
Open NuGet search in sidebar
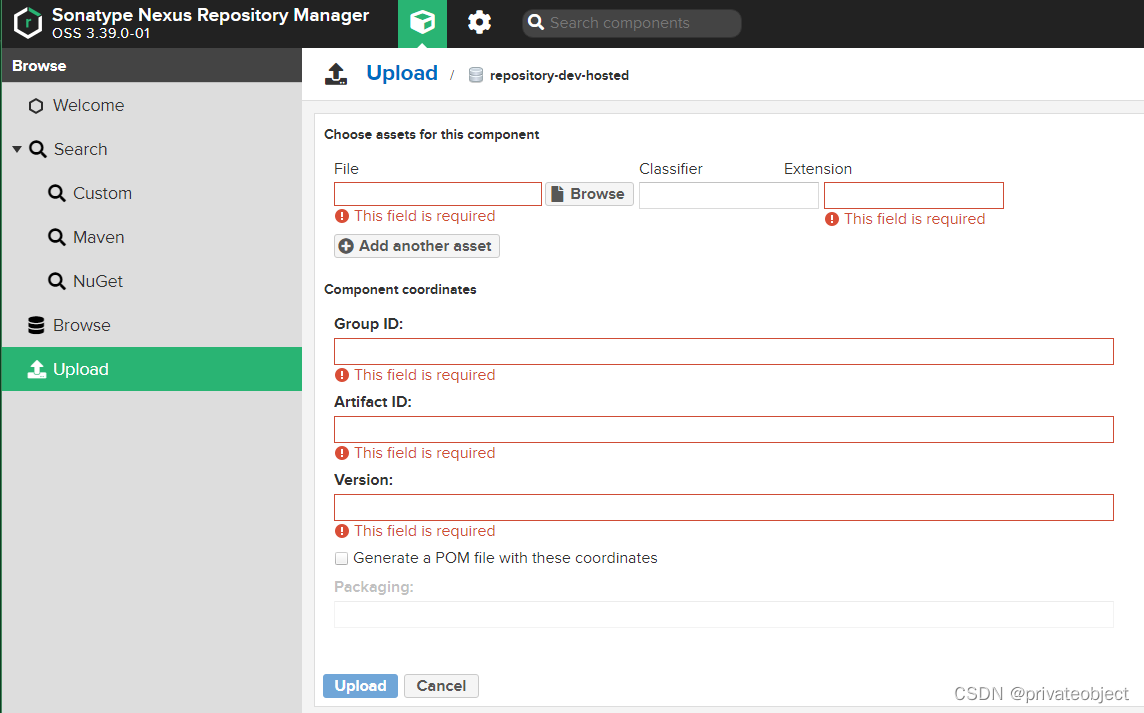[x=152, y=281]
